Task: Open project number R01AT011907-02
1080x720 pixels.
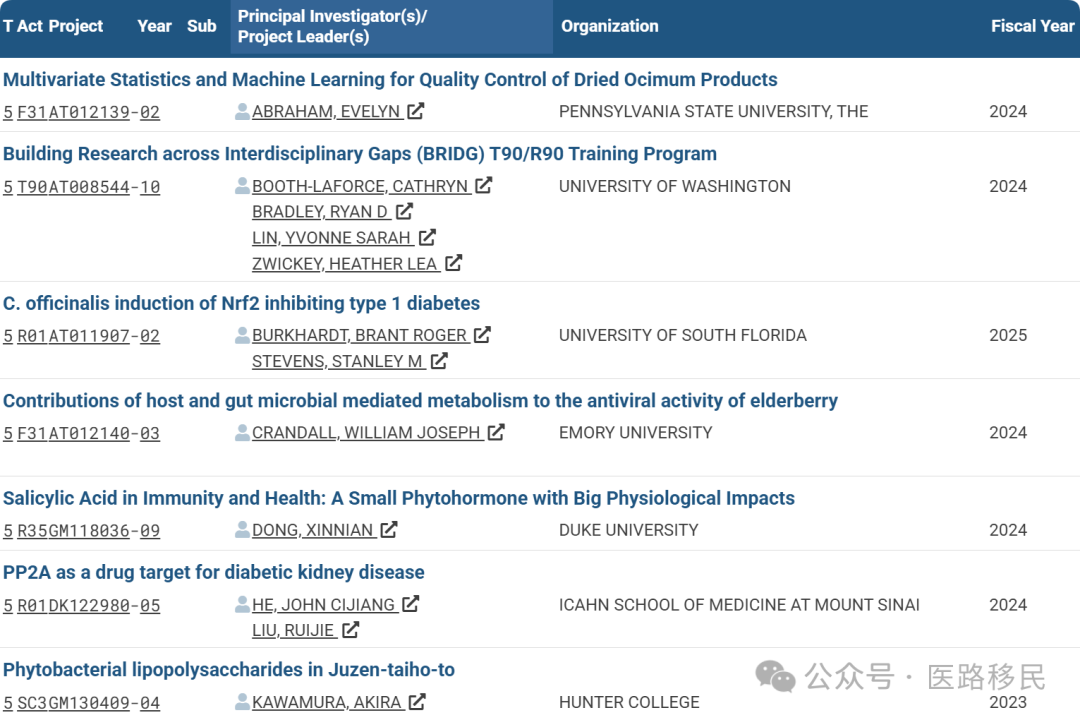Action: [x=88, y=336]
